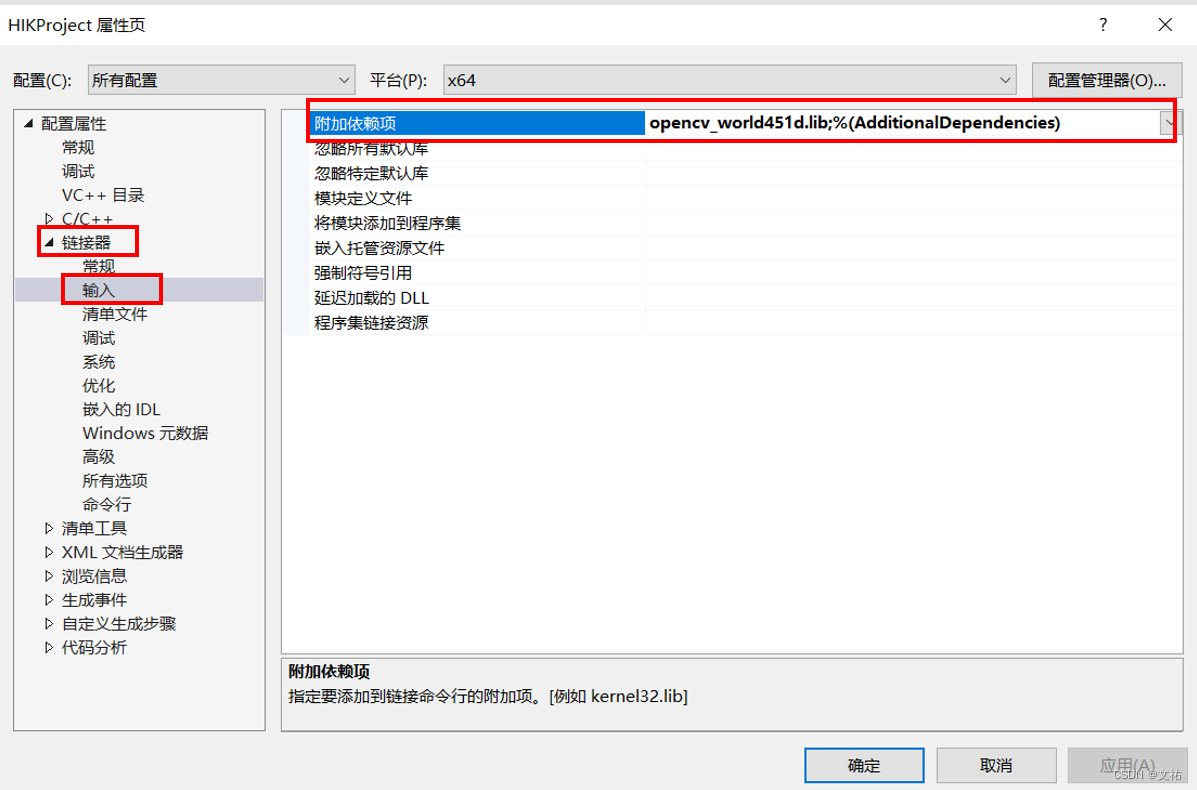1197x790 pixels.
Task: Select Windows 元数据 in the tree
Action: point(145,434)
